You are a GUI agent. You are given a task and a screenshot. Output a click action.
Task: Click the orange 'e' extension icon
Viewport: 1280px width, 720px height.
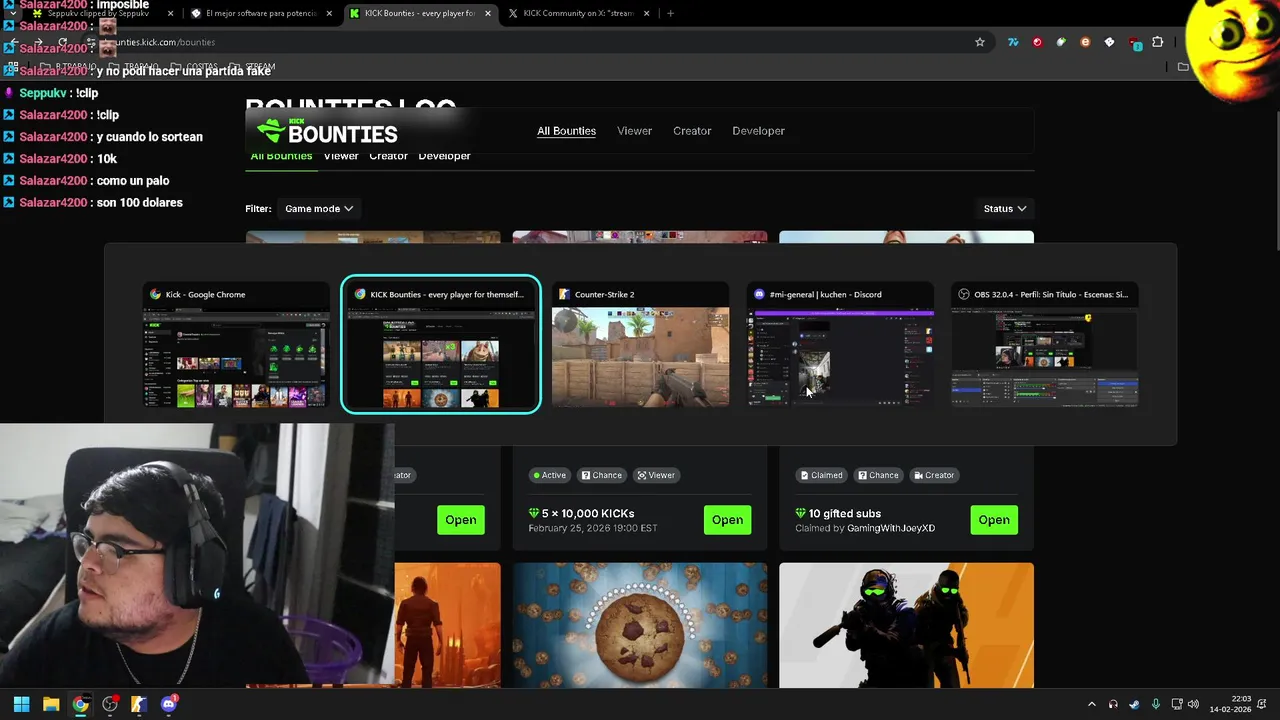click(x=1085, y=42)
